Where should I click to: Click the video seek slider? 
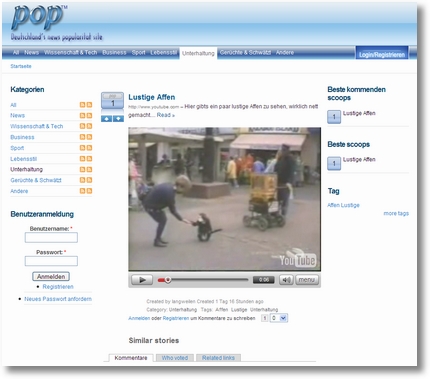tap(203, 280)
